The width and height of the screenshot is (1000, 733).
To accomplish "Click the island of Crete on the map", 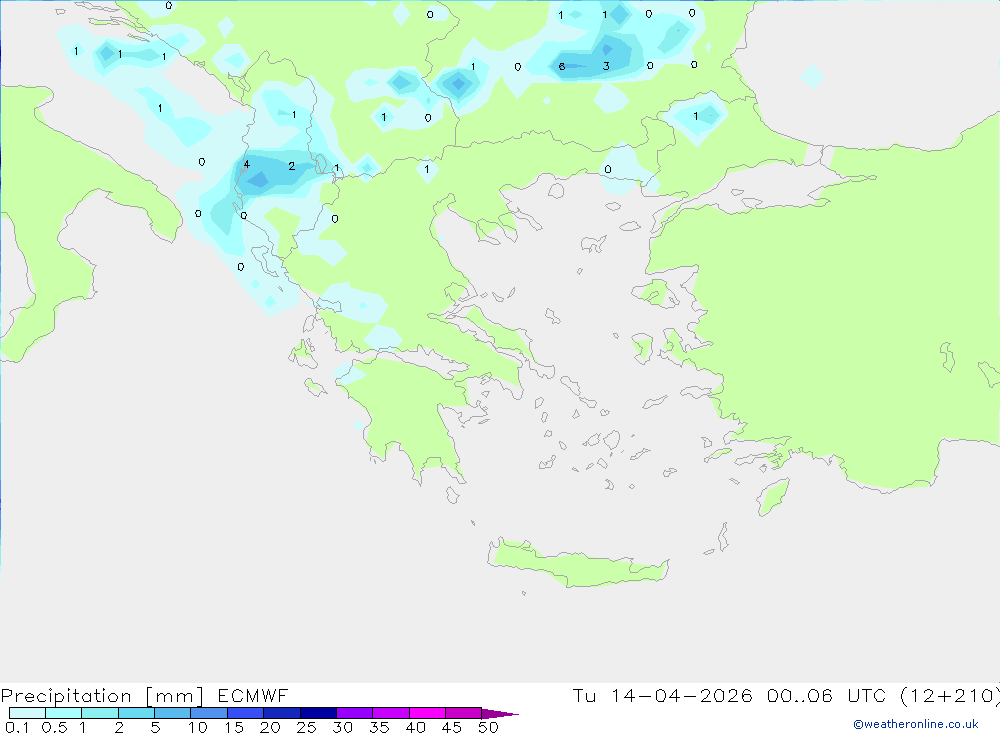I will point(577,564).
